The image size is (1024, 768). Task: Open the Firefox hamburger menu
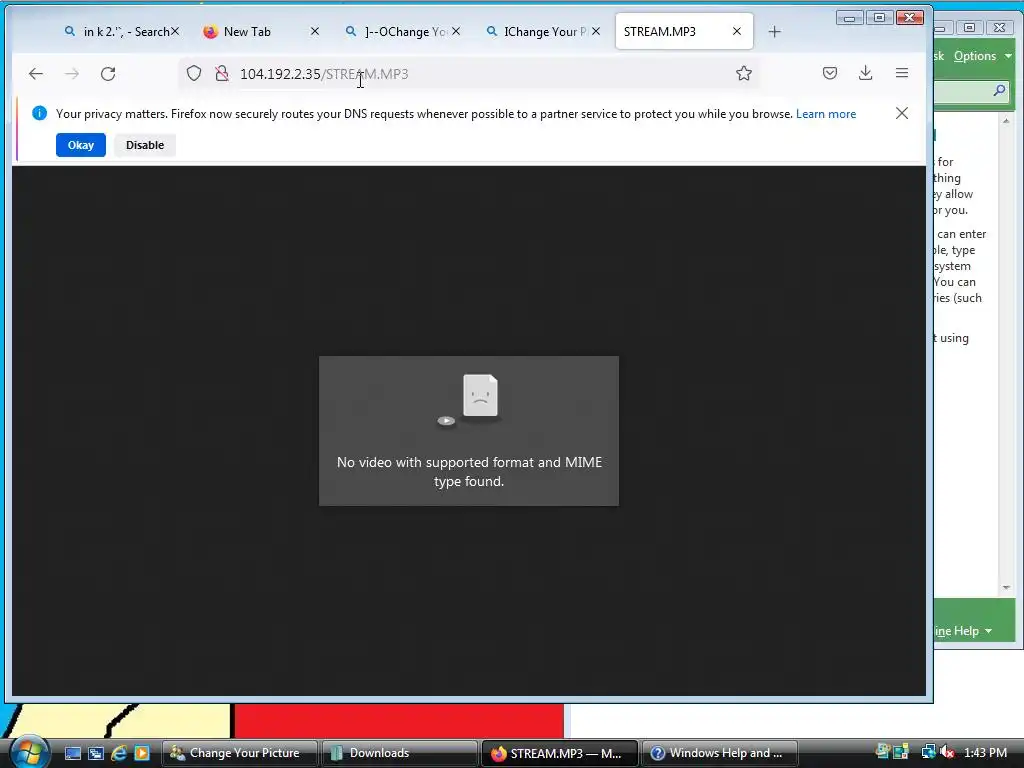902,73
